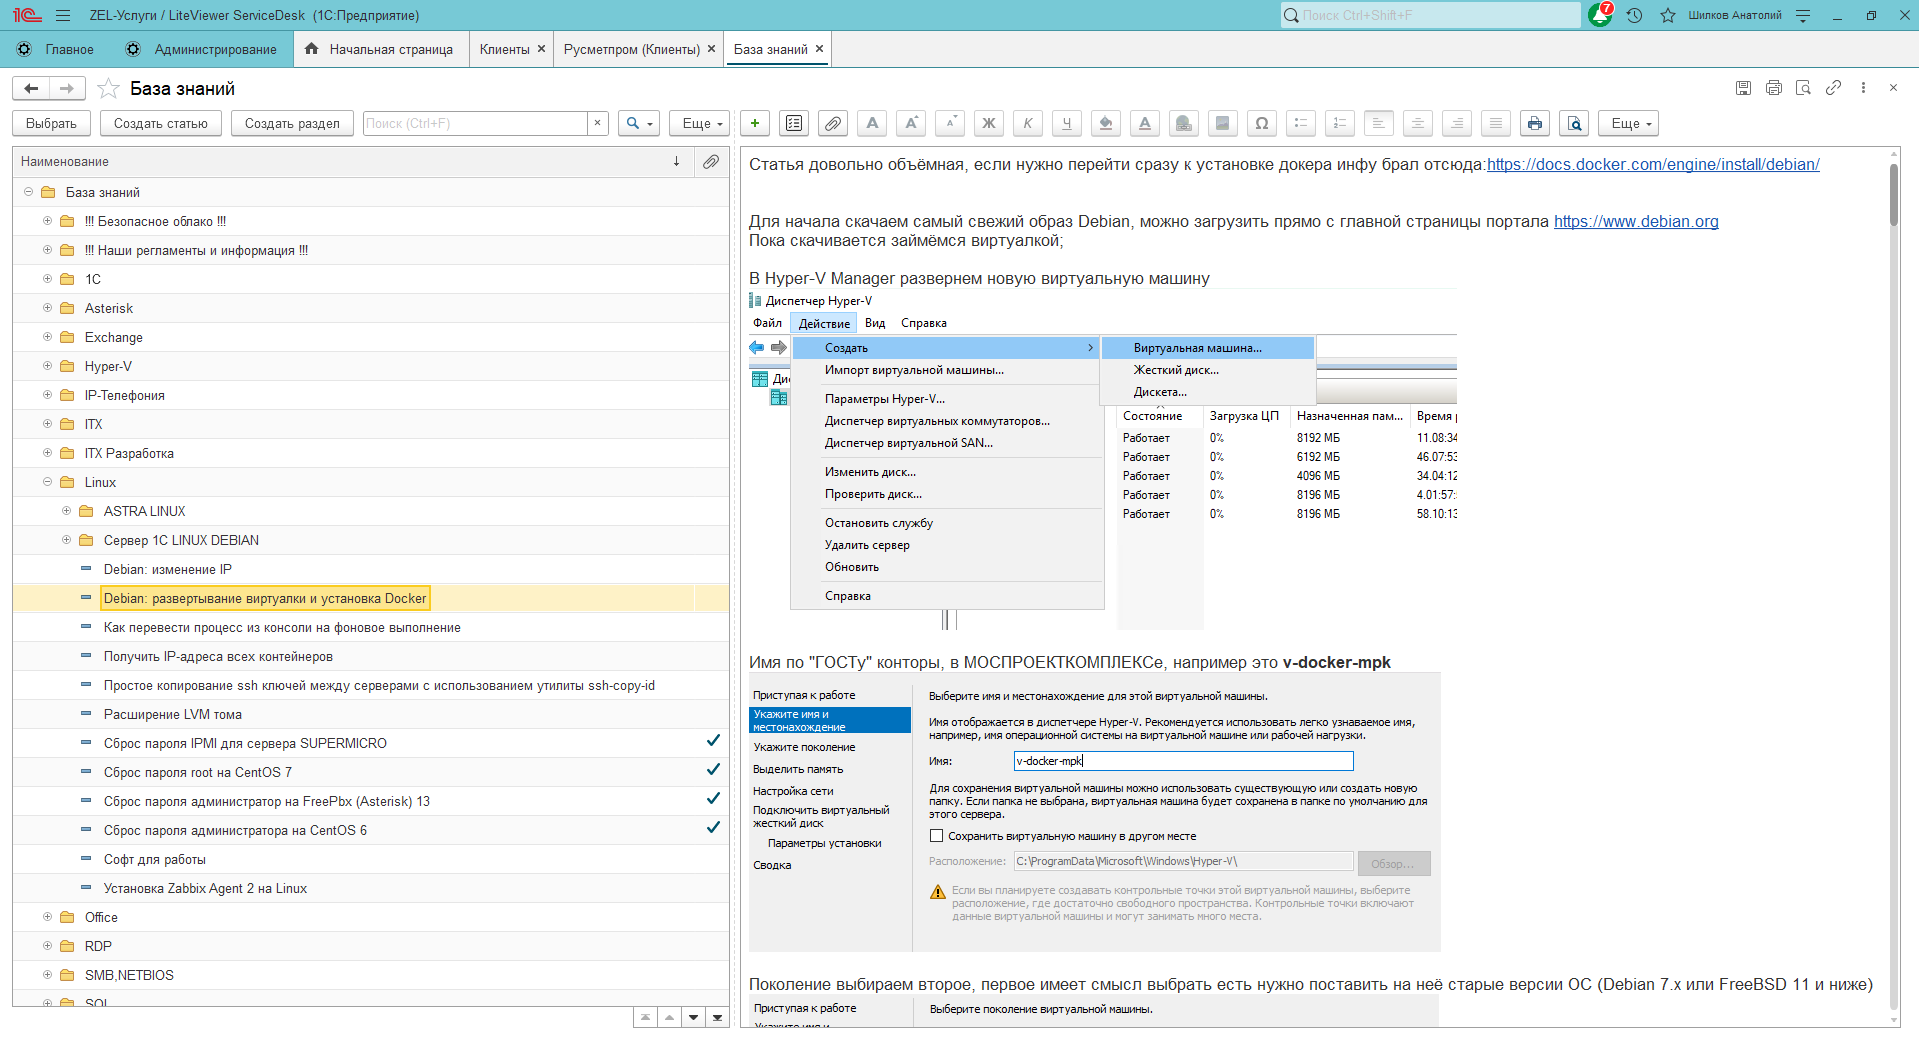Expand the ASTRA LINUX folder

point(66,511)
